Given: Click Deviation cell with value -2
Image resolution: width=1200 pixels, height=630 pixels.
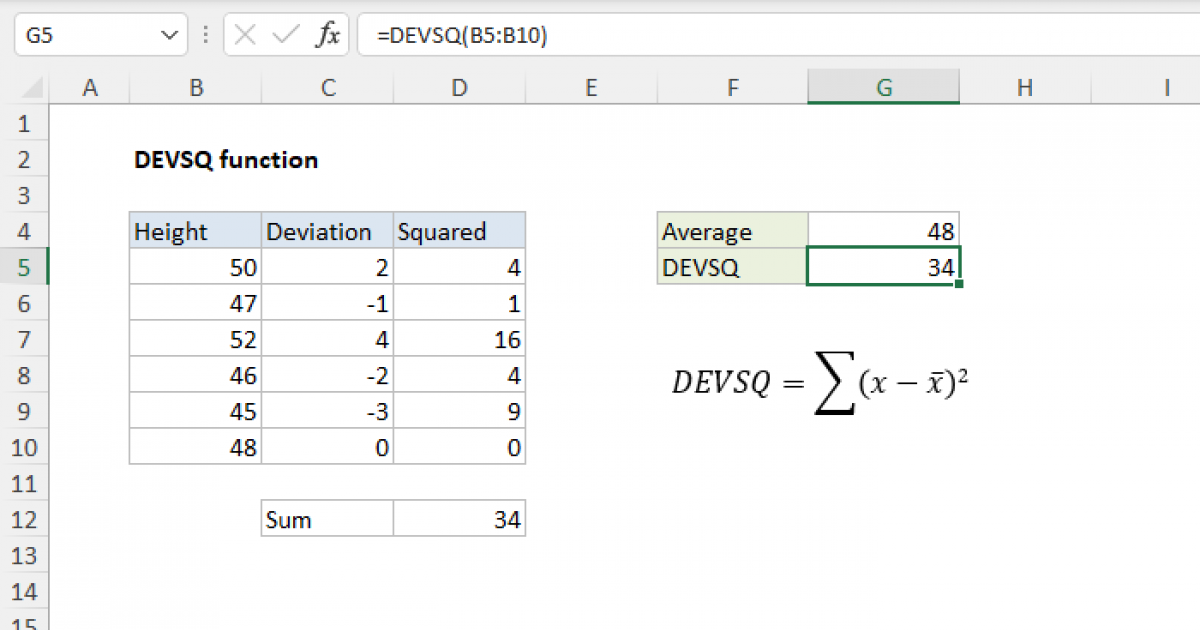Looking at the screenshot, I should pos(328,376).
